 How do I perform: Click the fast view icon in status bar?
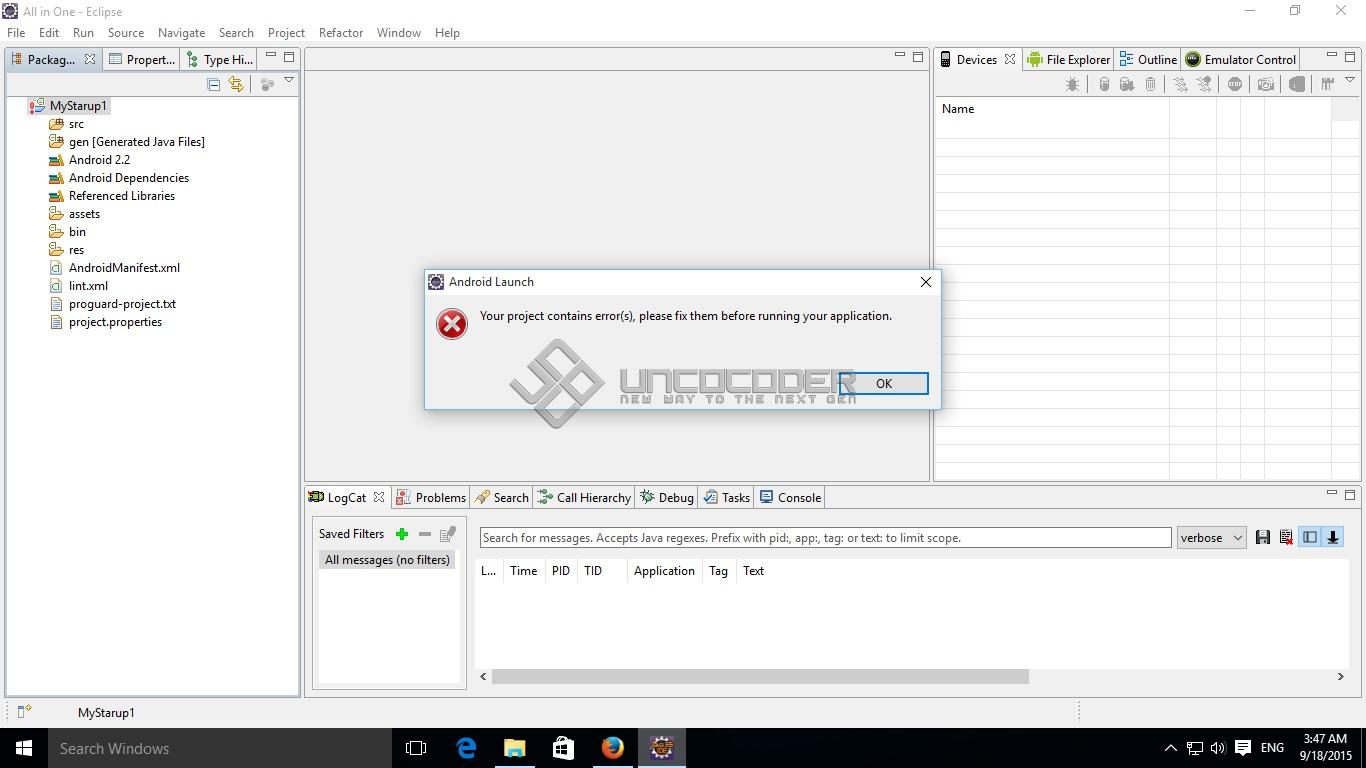tap(24, 712)
